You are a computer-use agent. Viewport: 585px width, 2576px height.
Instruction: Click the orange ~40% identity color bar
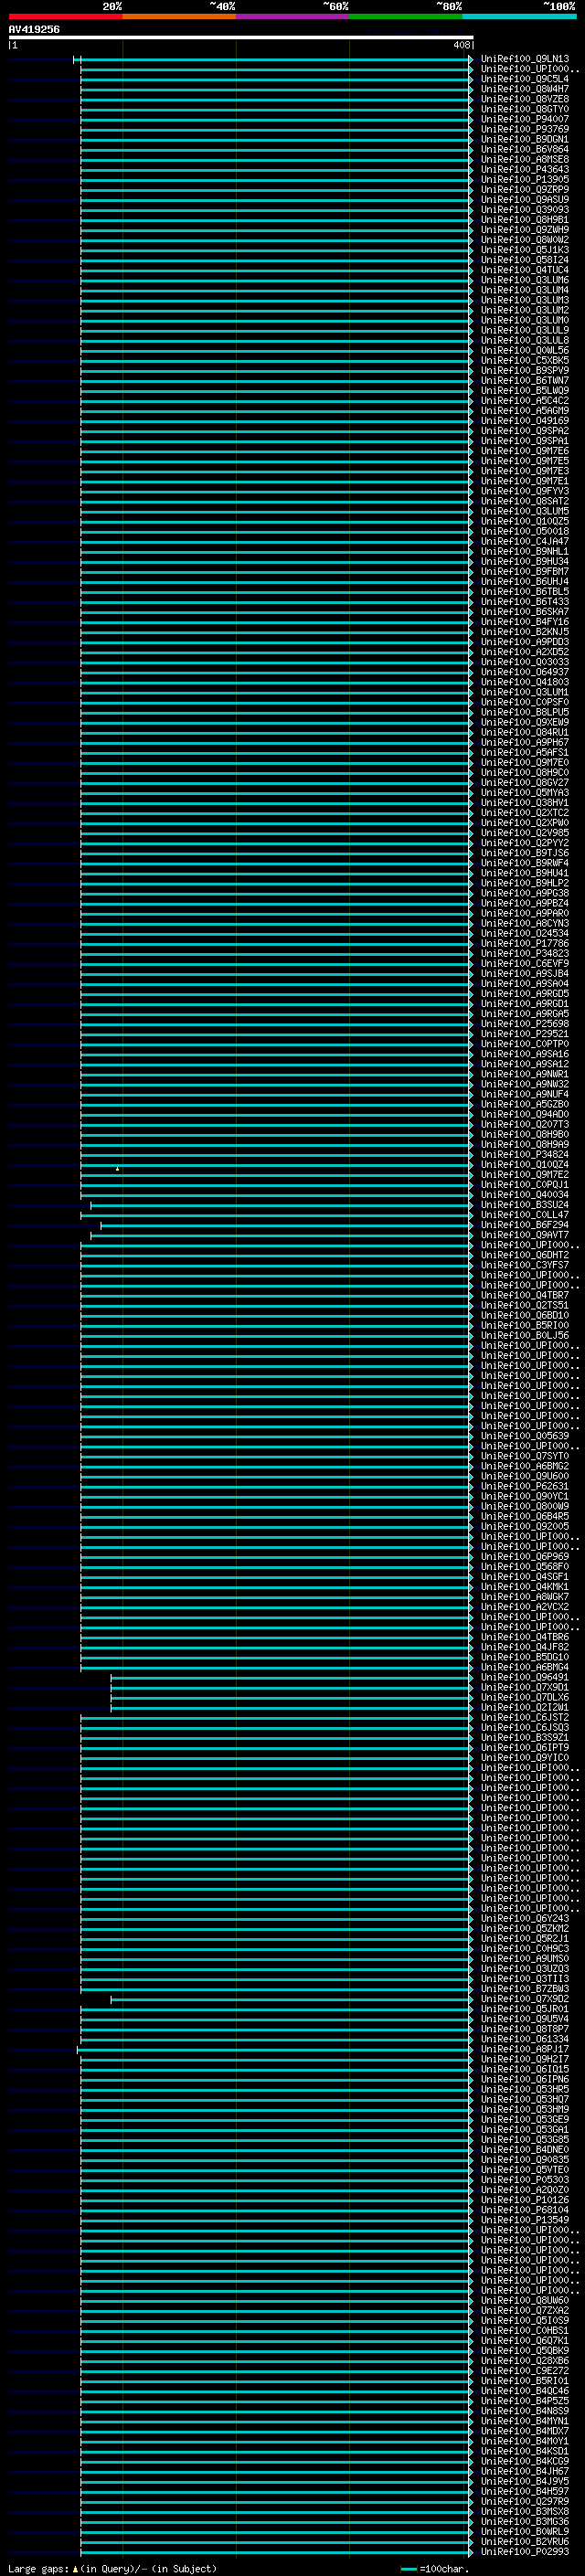[178, 16]
